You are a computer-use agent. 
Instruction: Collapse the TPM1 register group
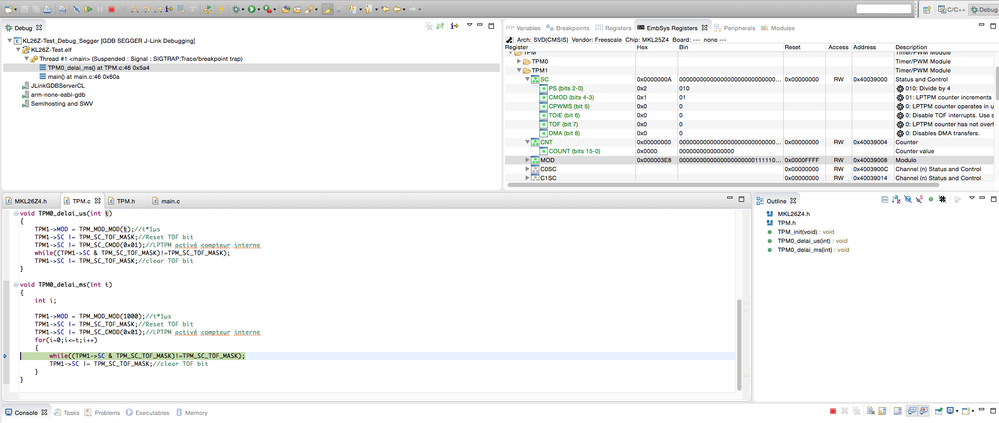click(519, 70)
